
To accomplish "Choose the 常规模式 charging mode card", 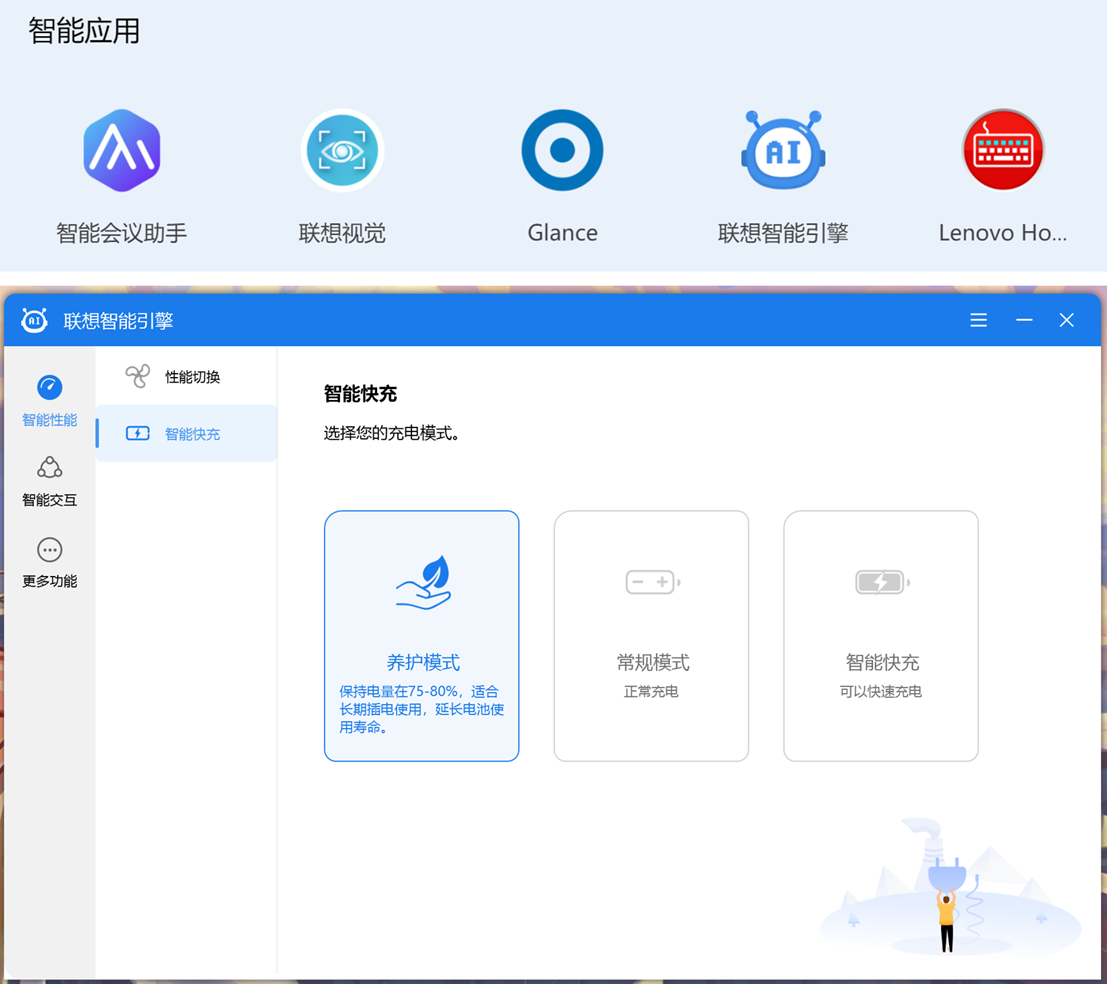I will 651,636.
